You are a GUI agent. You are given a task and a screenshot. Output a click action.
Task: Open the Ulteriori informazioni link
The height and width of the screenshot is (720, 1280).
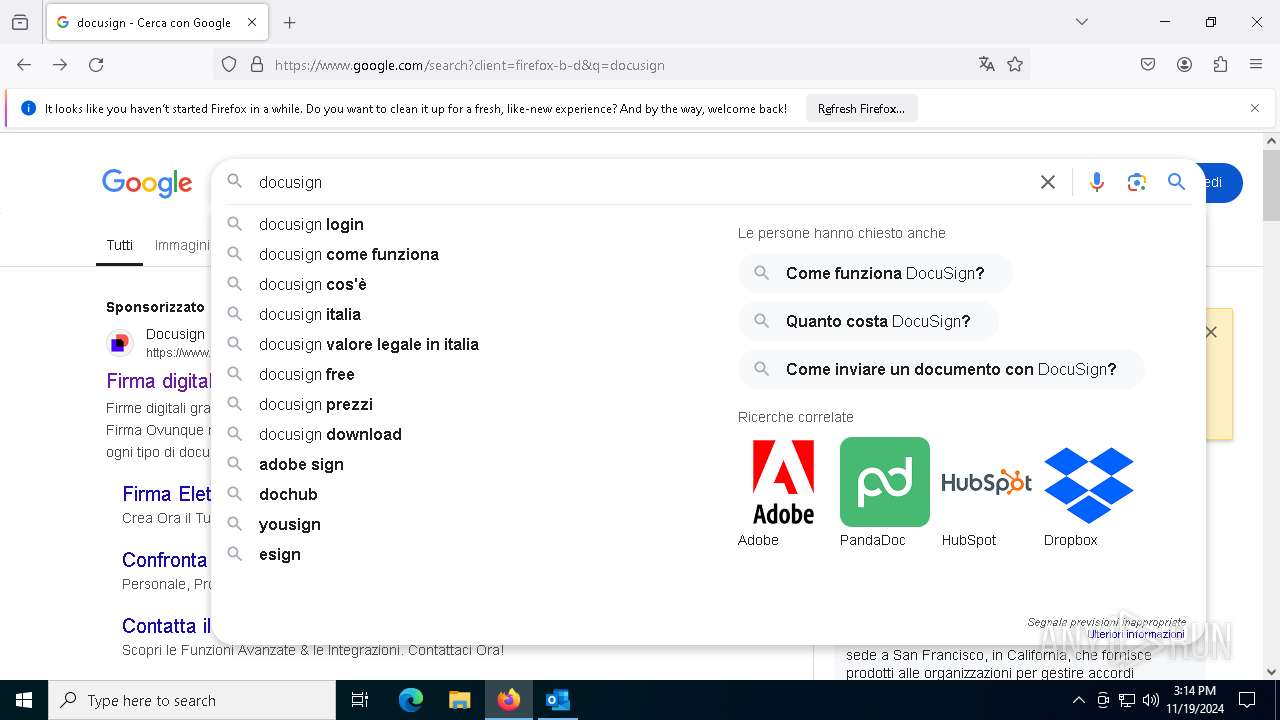(x=1136, y=634)
